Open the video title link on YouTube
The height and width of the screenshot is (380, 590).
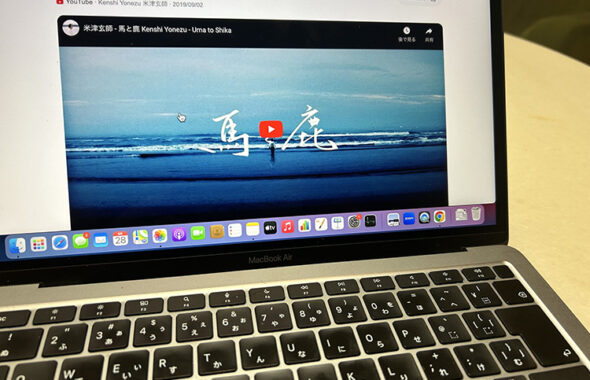click(x=157, y=29)
